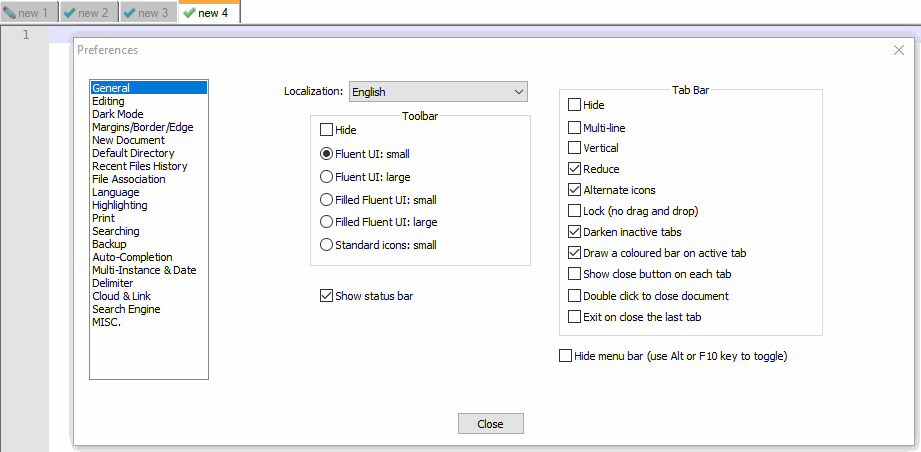Close the Preferences dialog with the X icon
Screen dimensions: 921x452
click(898, 50)
